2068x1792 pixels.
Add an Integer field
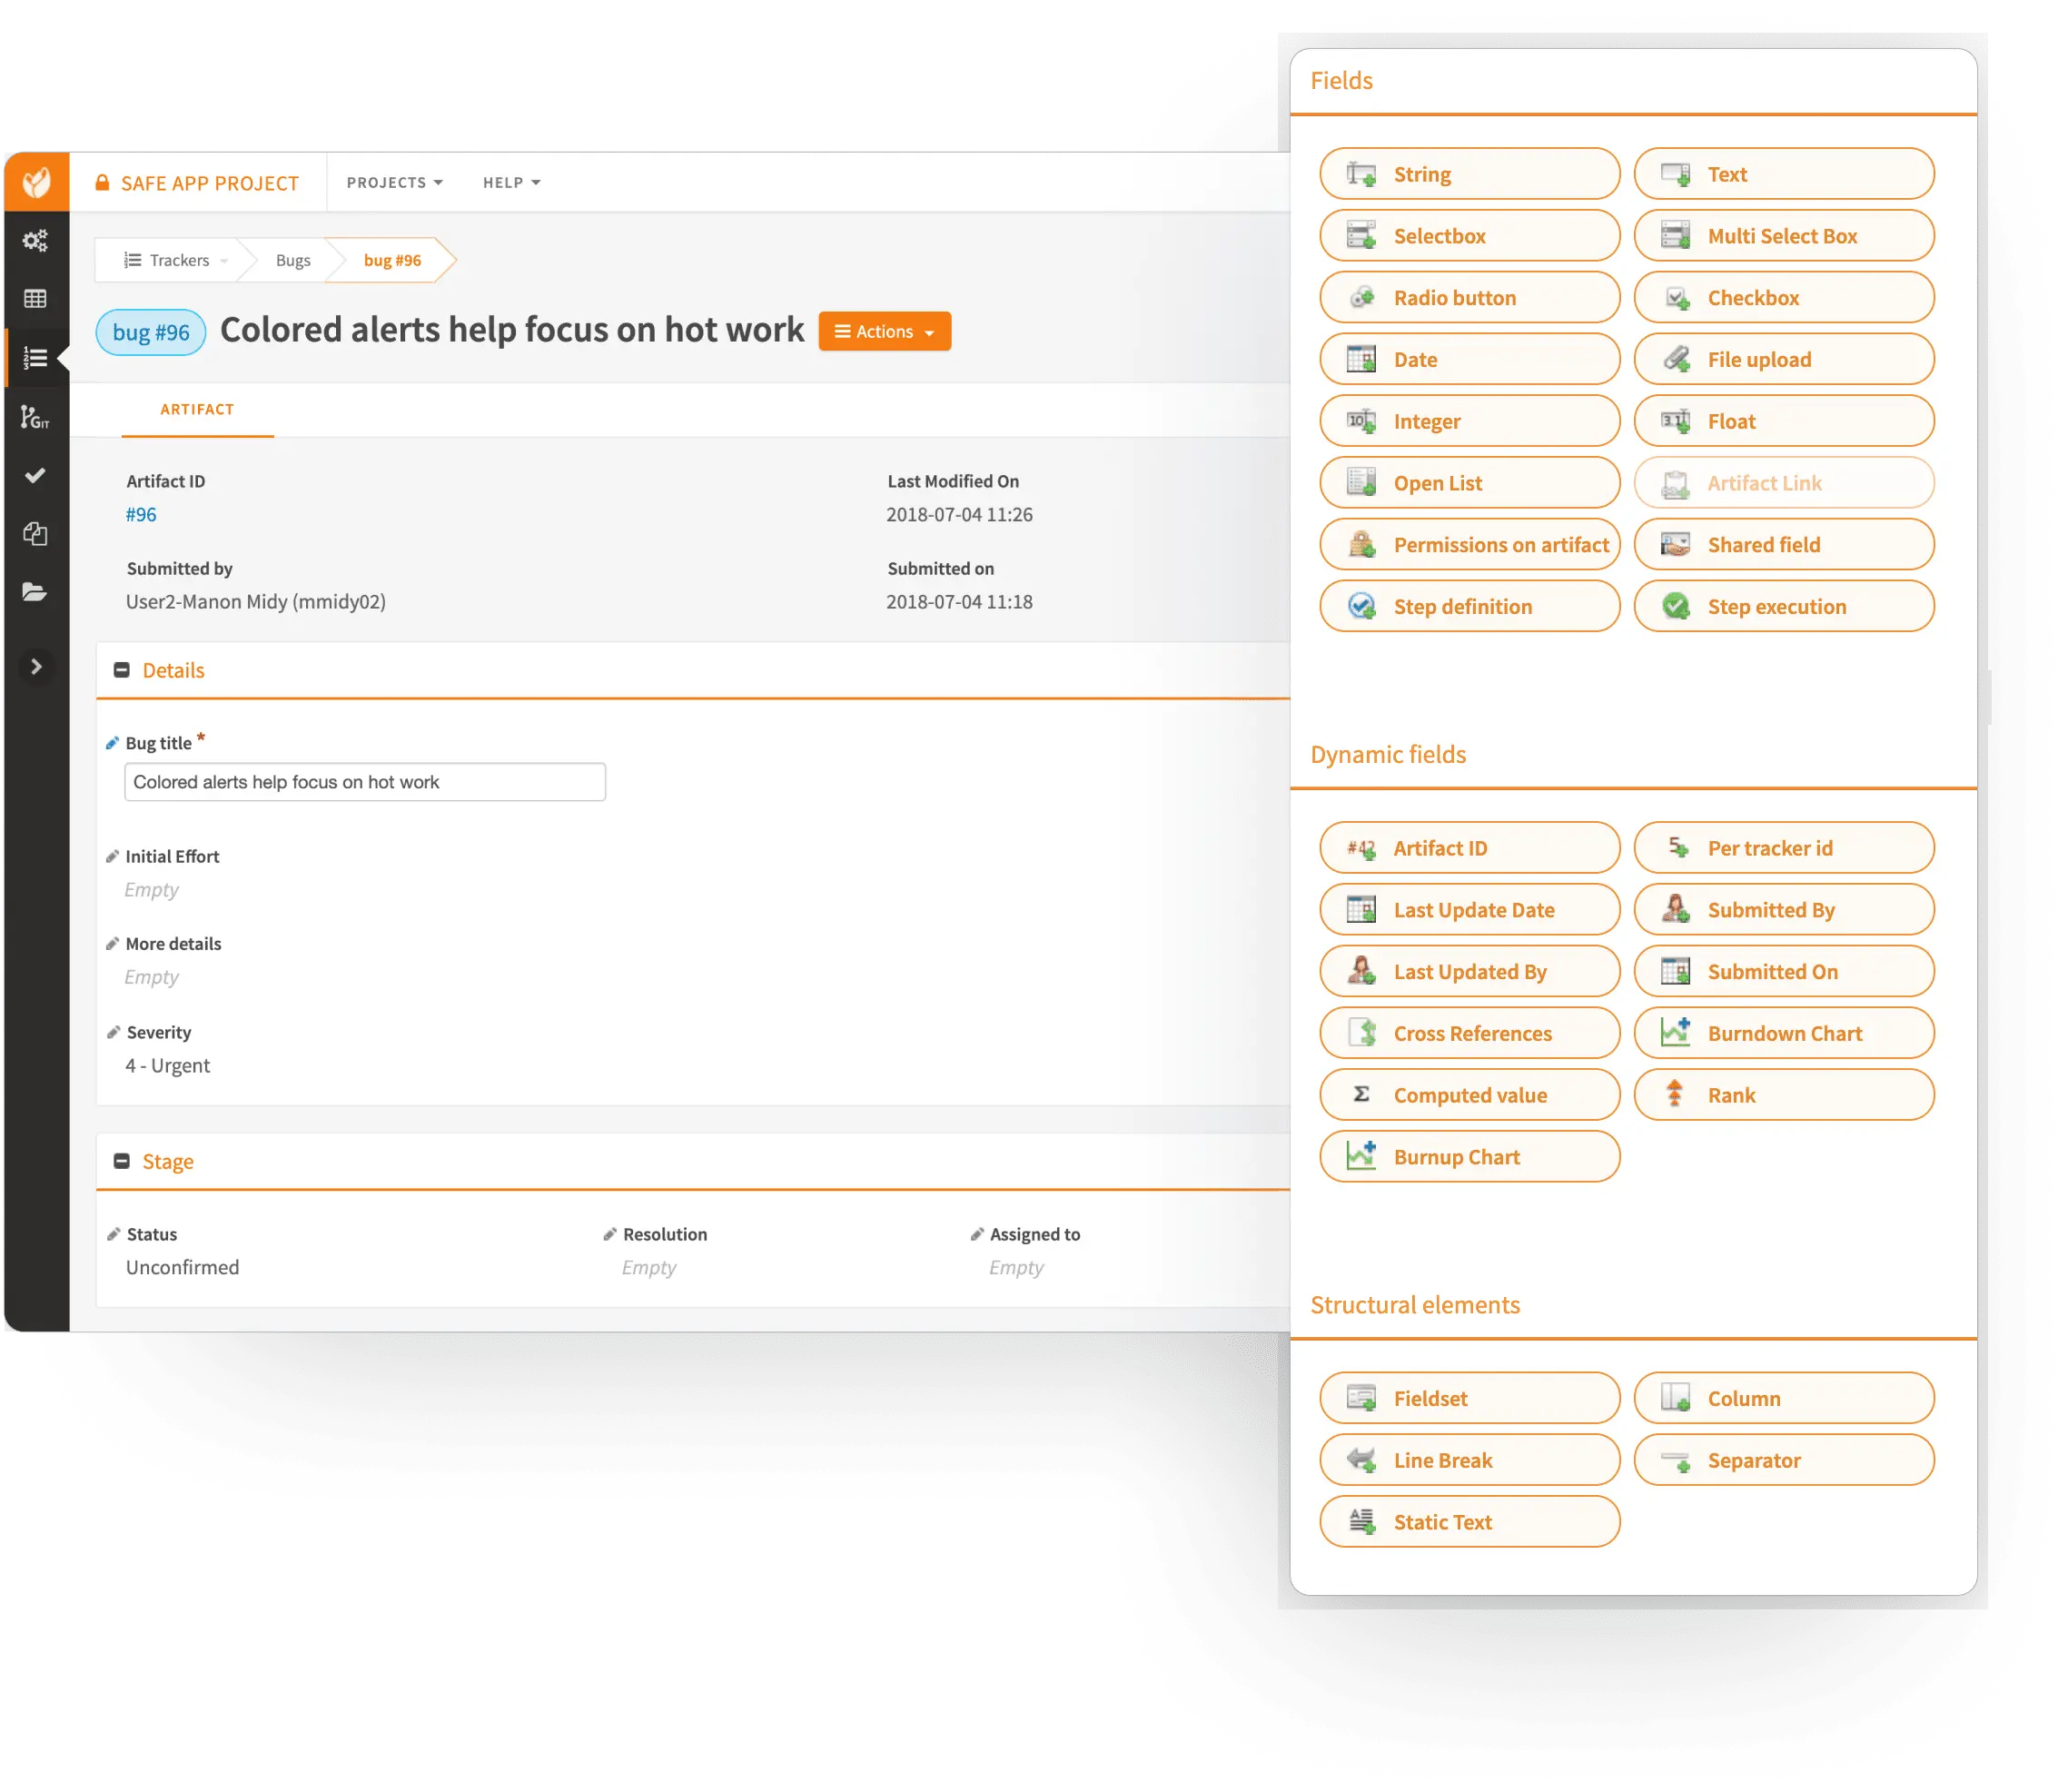[x=1470, y=422]
